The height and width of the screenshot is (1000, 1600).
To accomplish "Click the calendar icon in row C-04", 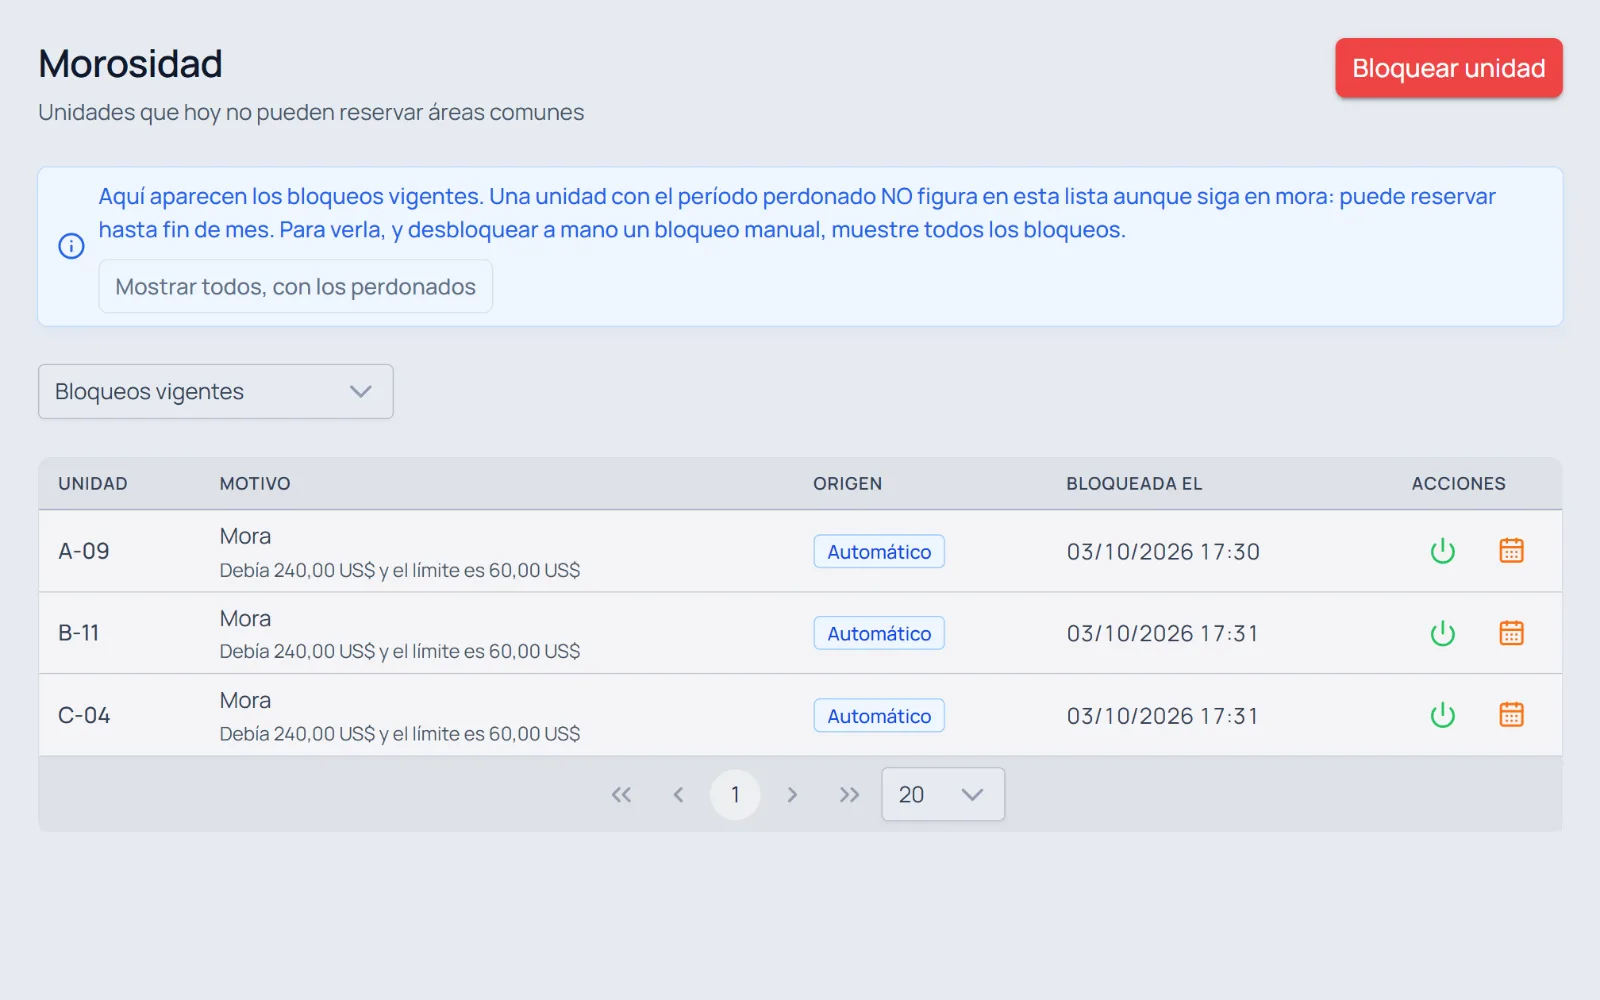I will [x=1511, y=715].
